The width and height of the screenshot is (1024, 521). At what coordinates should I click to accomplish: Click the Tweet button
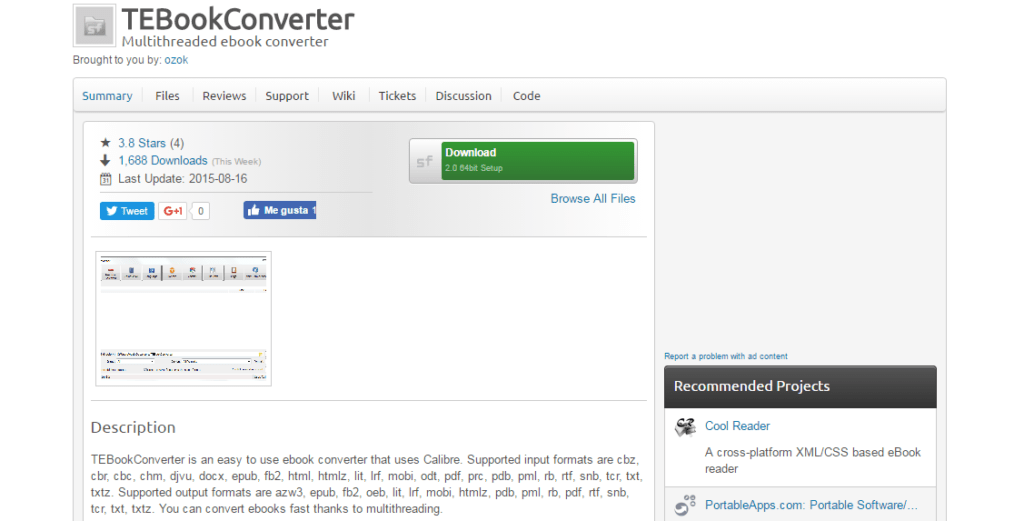(x=127, y=211)
